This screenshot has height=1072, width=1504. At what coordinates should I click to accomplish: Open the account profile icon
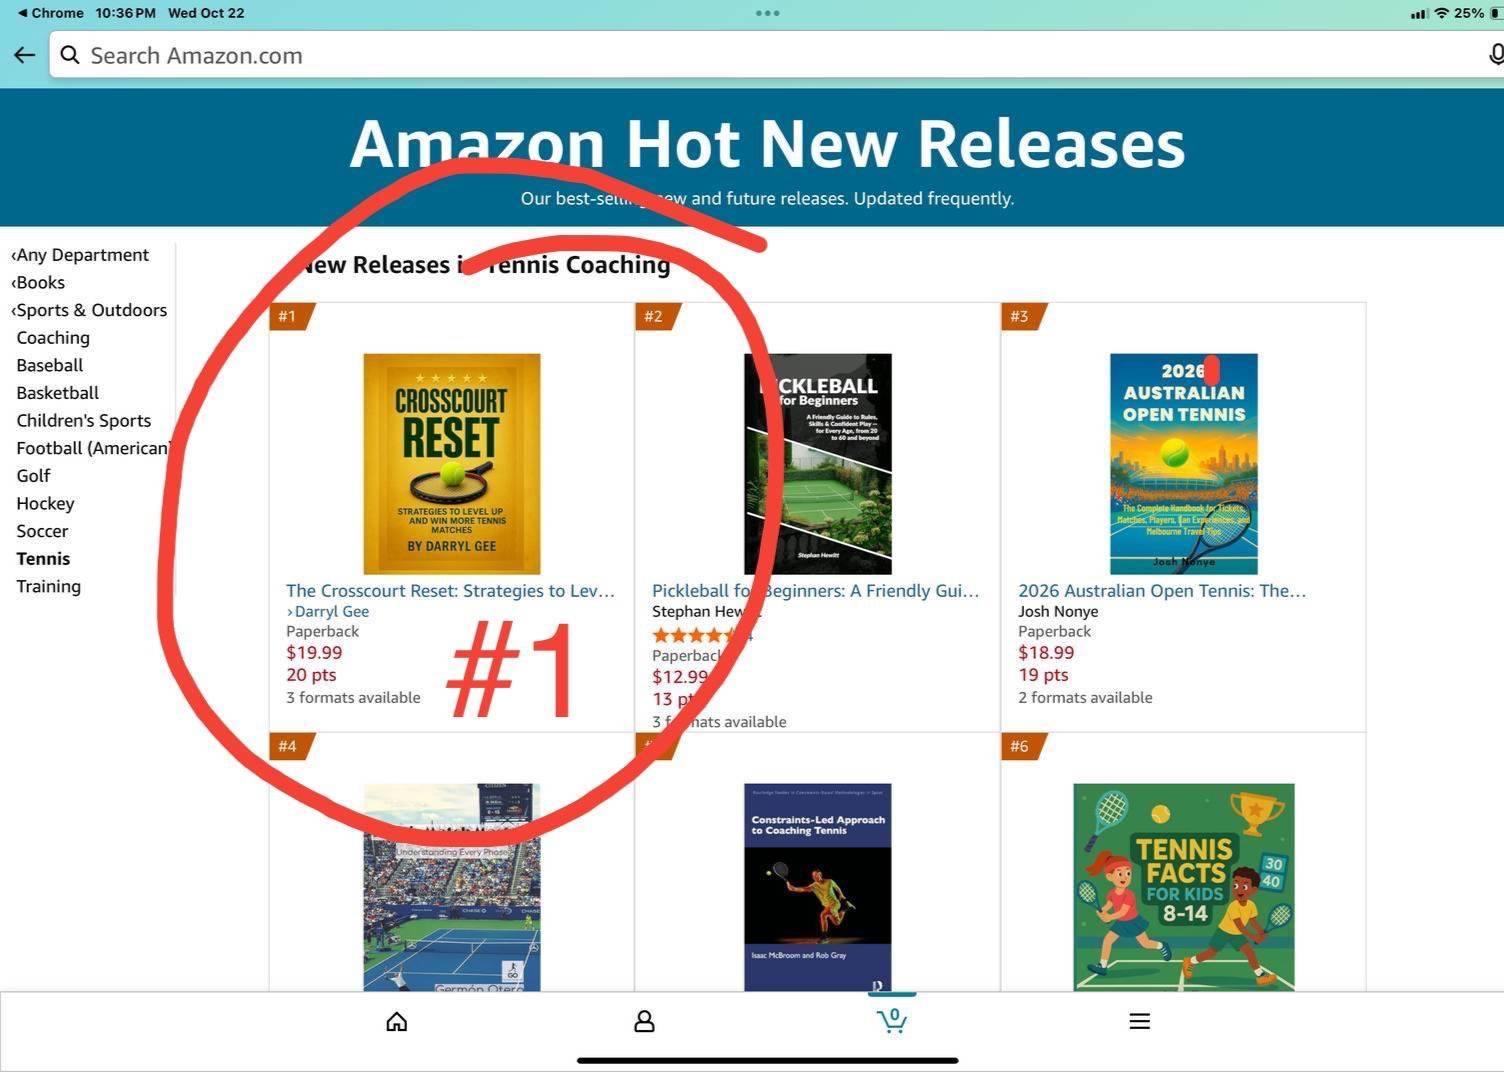[x=644, y=1021]
